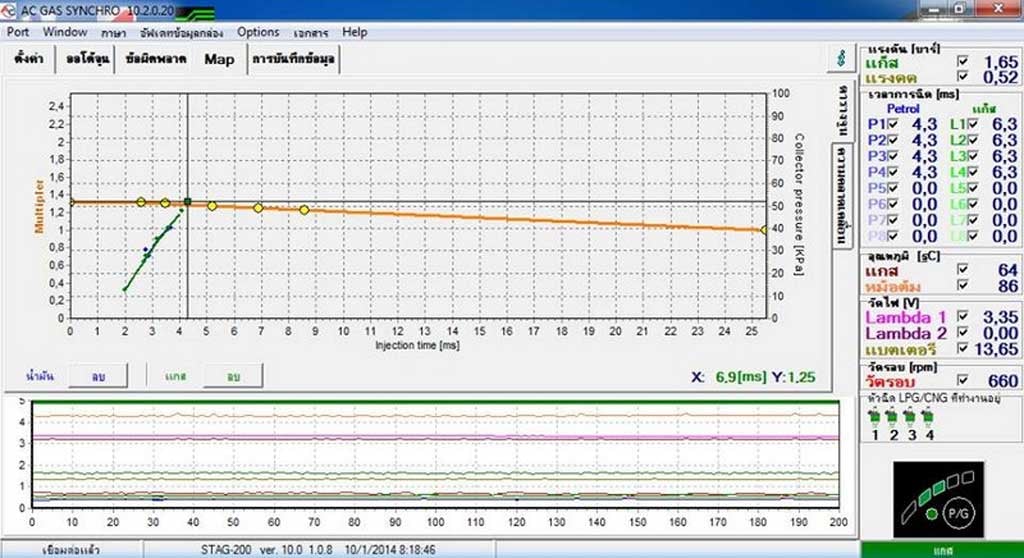Image resolution: width=1024 pixels, height=558 pixels.
Task: Open the Options menu
Action: 258,32
